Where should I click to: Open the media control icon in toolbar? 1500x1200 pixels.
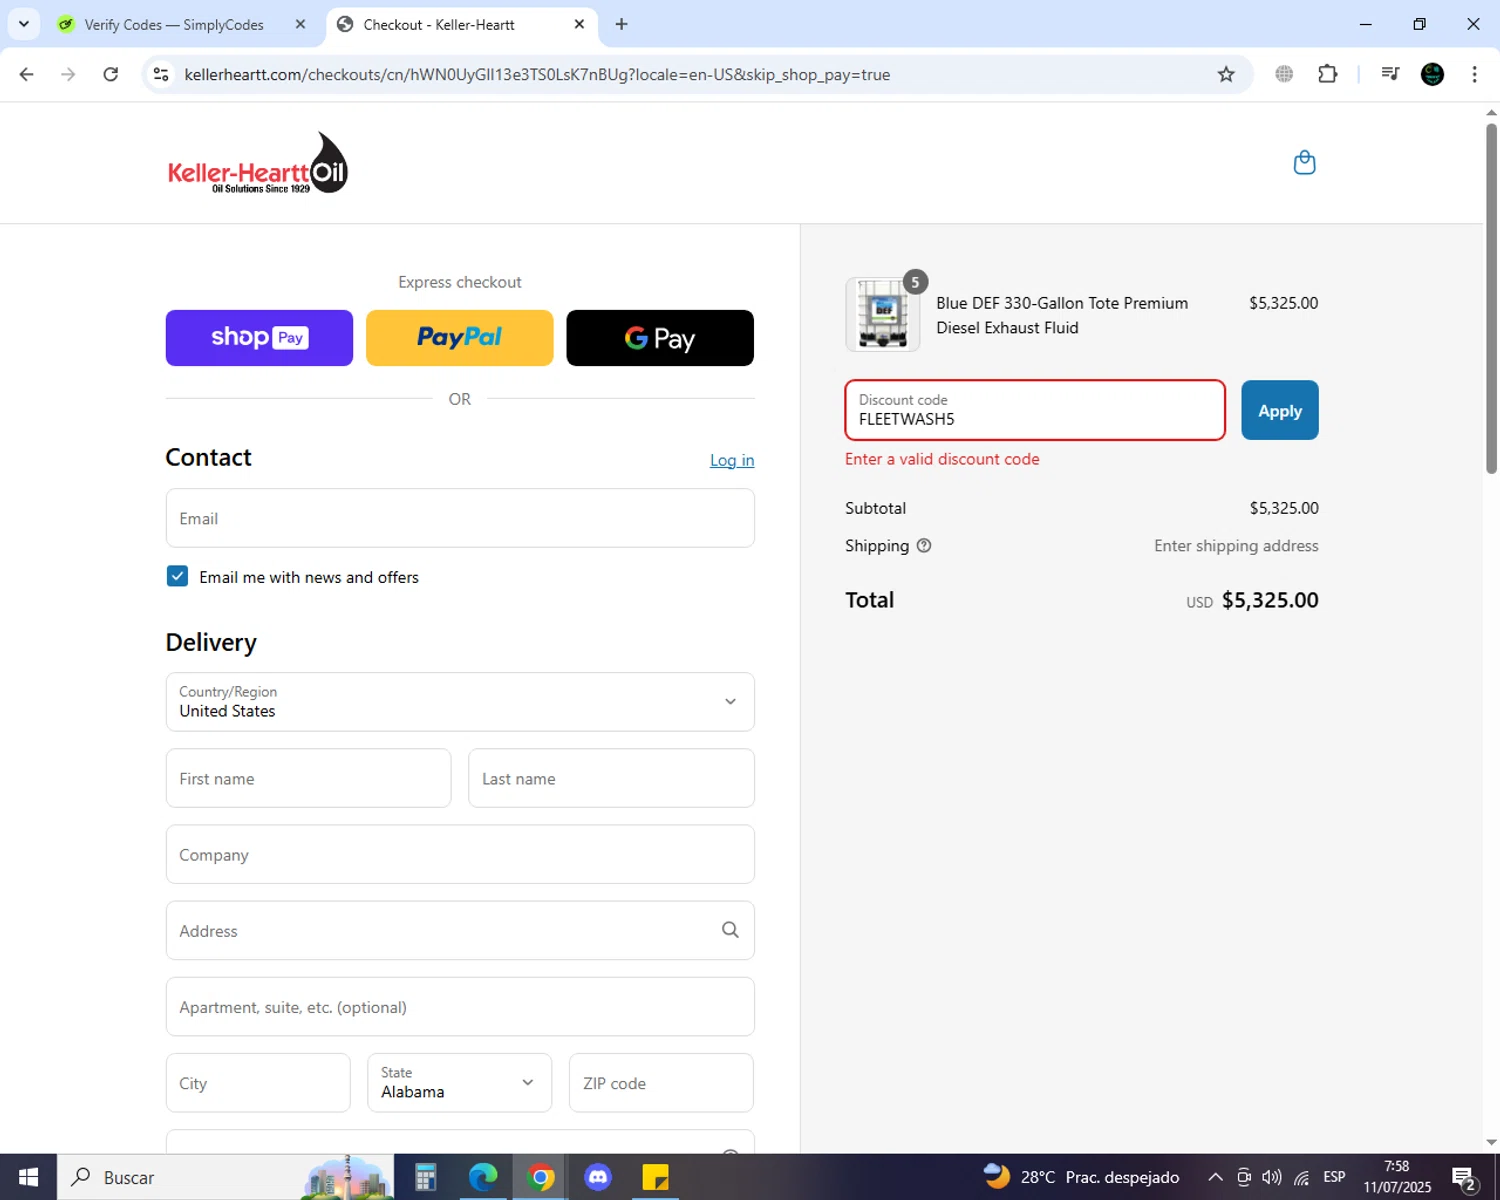click(x=1390, y=74)
